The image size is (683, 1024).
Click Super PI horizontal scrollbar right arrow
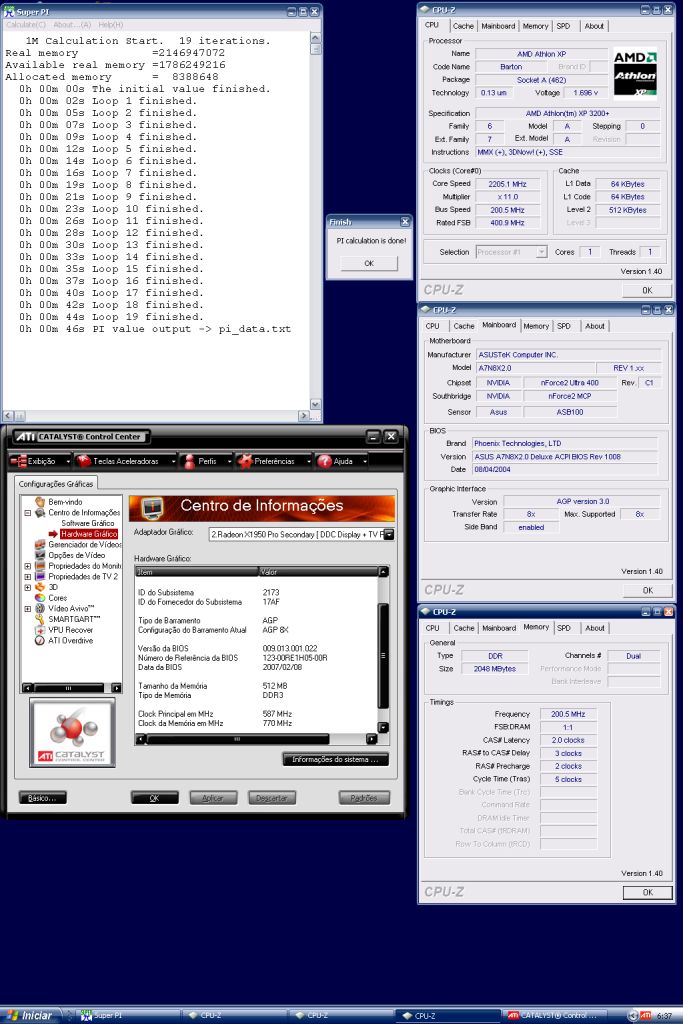[x=304, y=415]
